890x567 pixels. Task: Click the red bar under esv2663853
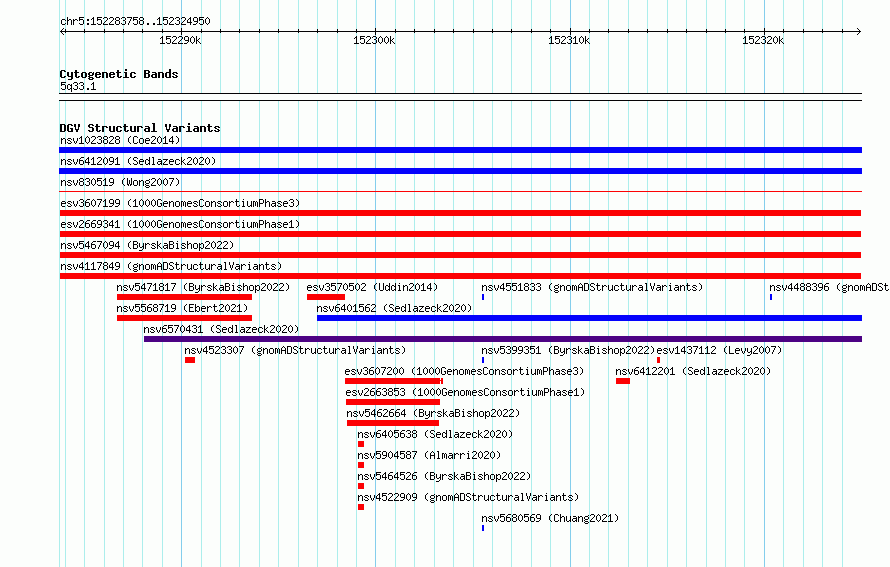(393, 402)
